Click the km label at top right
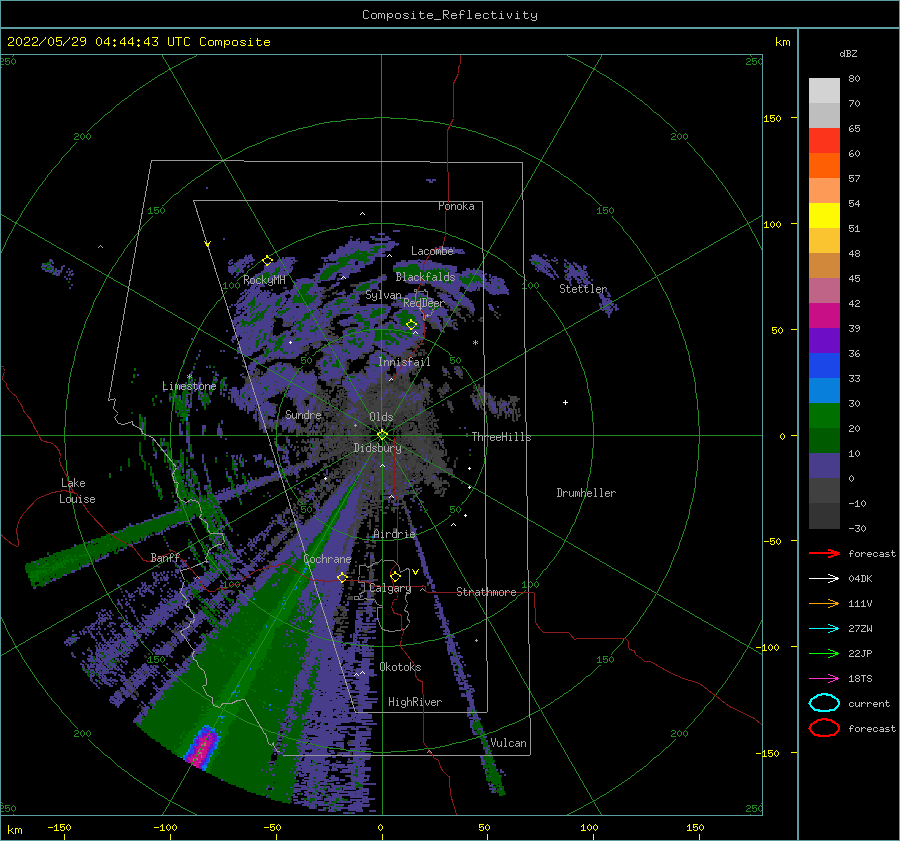The height and width of the screenshot is (841, 900). click(x=782, y=42)
